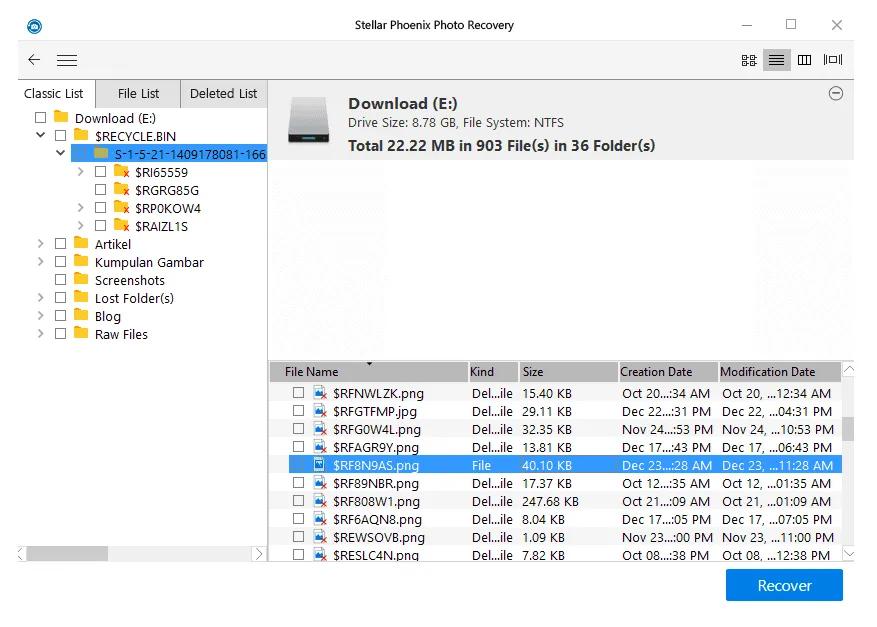Expand the Kumpulan Gambar folder node
877x627 pixels.
pos(40,261)
